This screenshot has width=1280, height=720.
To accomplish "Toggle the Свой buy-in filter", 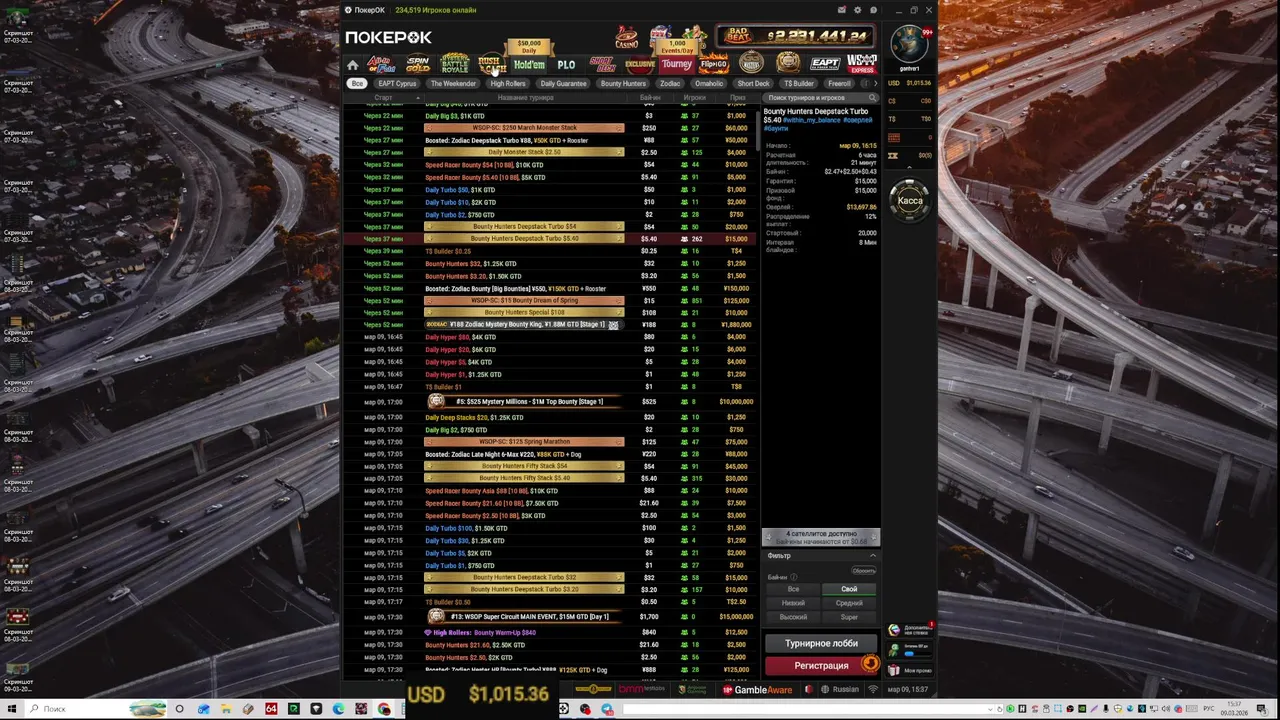I will point(849,589).
